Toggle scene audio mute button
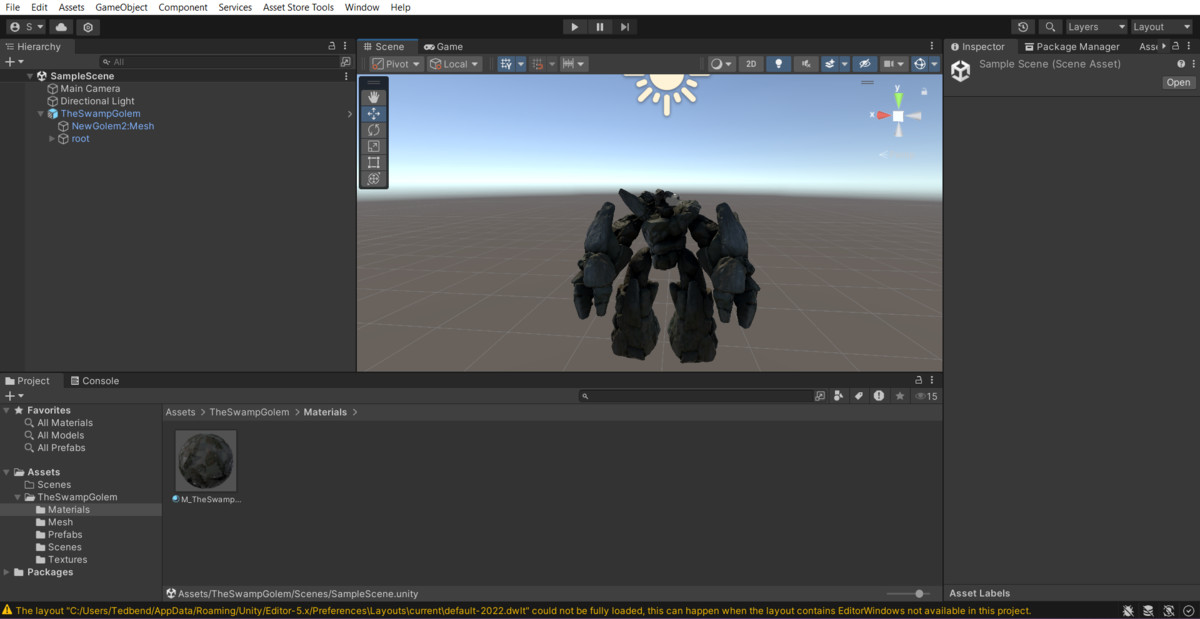 click(x=805, y=64)
